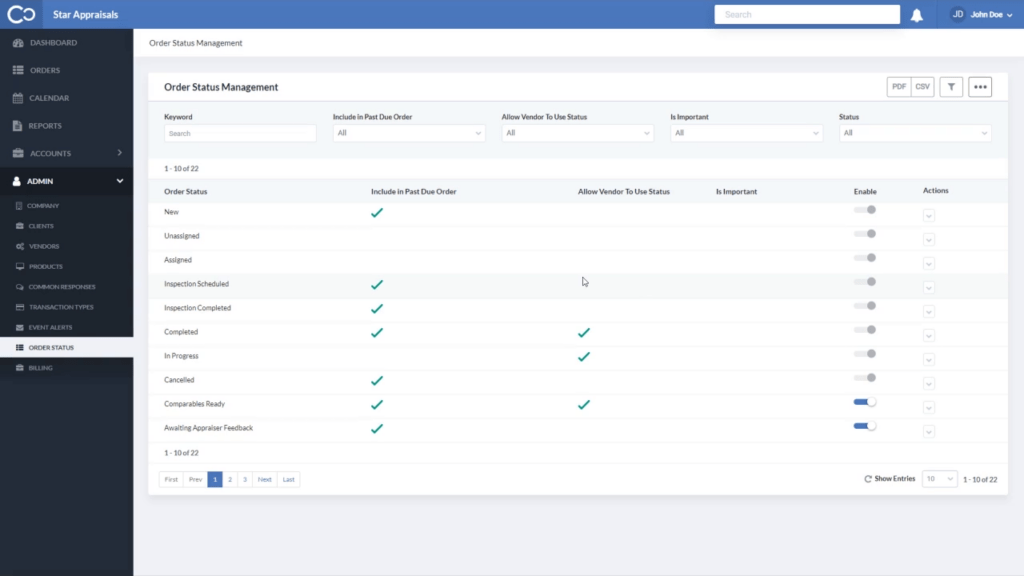
Task: Enable the New order status toggle
Action: pos(865,210)
